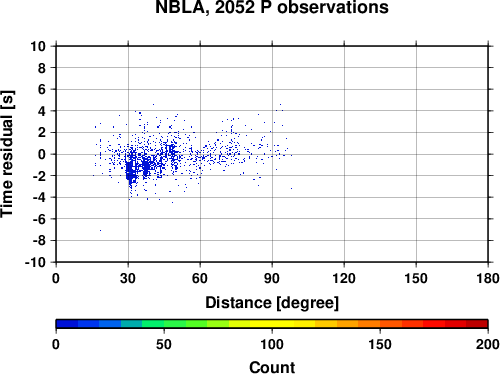
Task: Click y-axis tick label '-2'
Action: click(39, 176)
